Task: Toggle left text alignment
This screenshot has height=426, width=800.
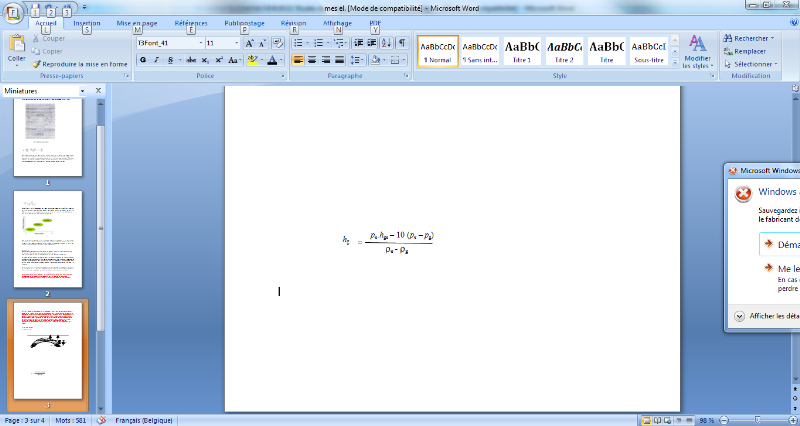Action: [298, 60]
